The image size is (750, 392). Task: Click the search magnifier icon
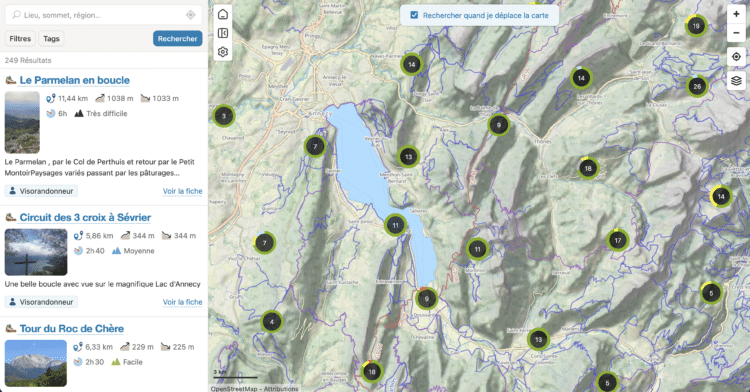16,15
